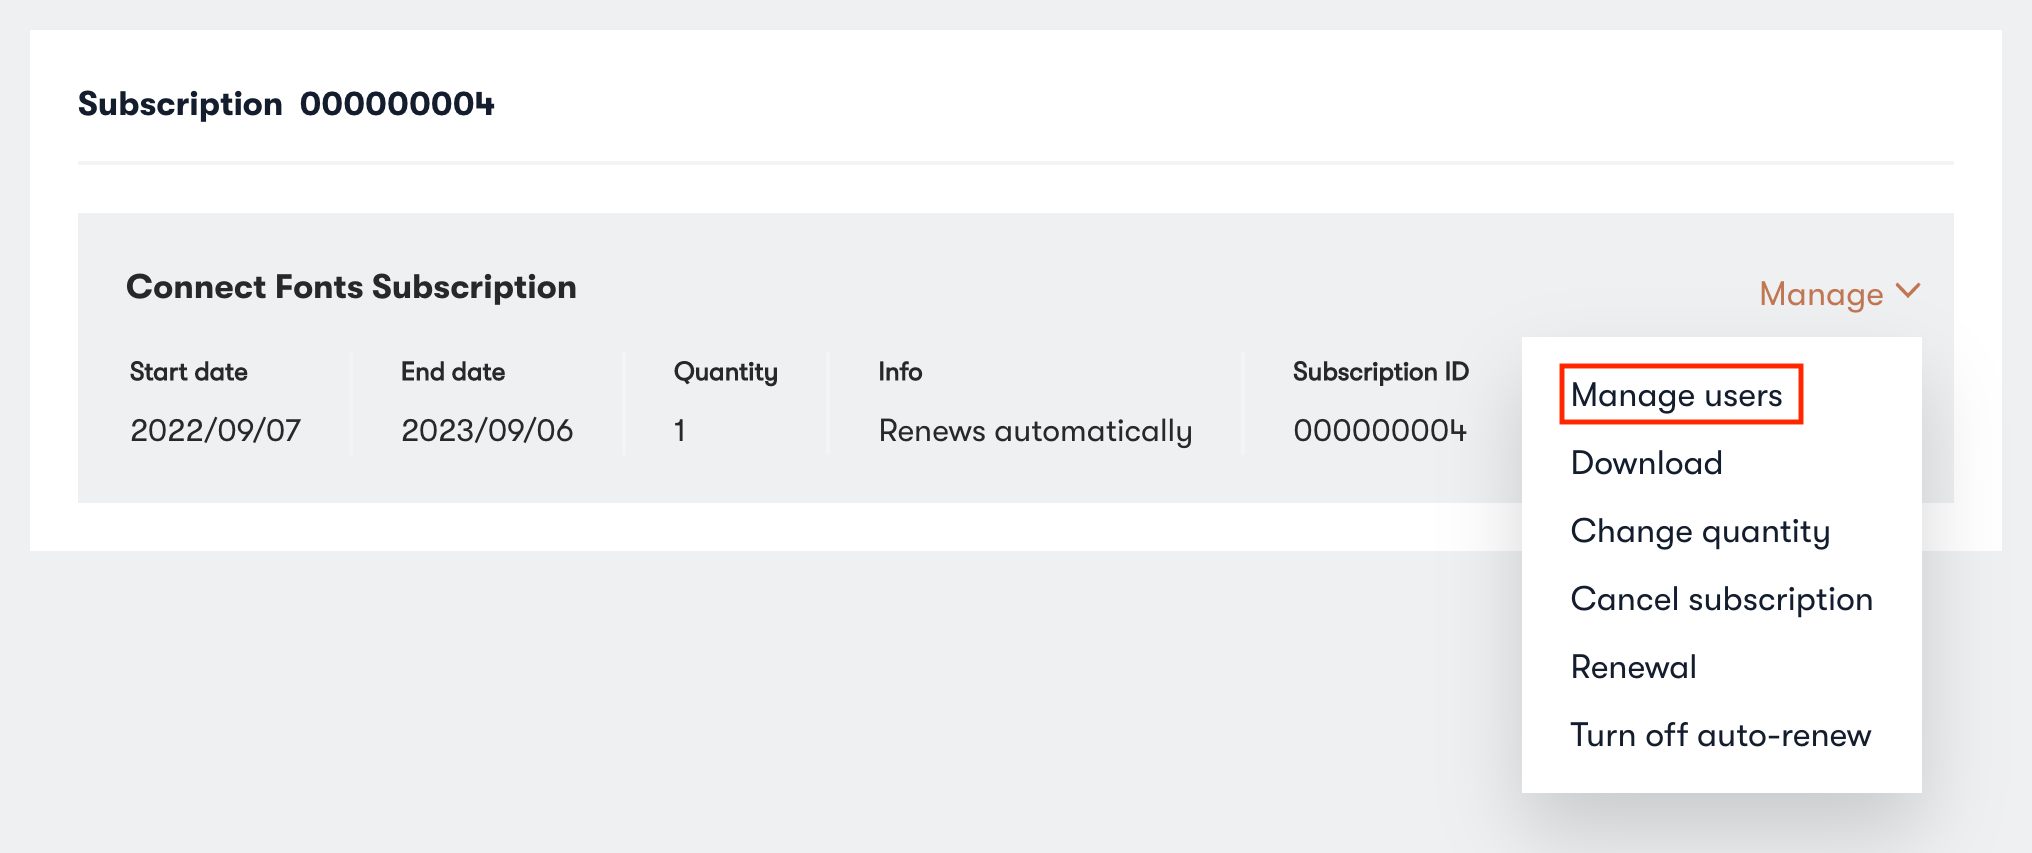Click end date value 2023/09/06
This screenshot has width=2032, height=853.
[487, 431]
